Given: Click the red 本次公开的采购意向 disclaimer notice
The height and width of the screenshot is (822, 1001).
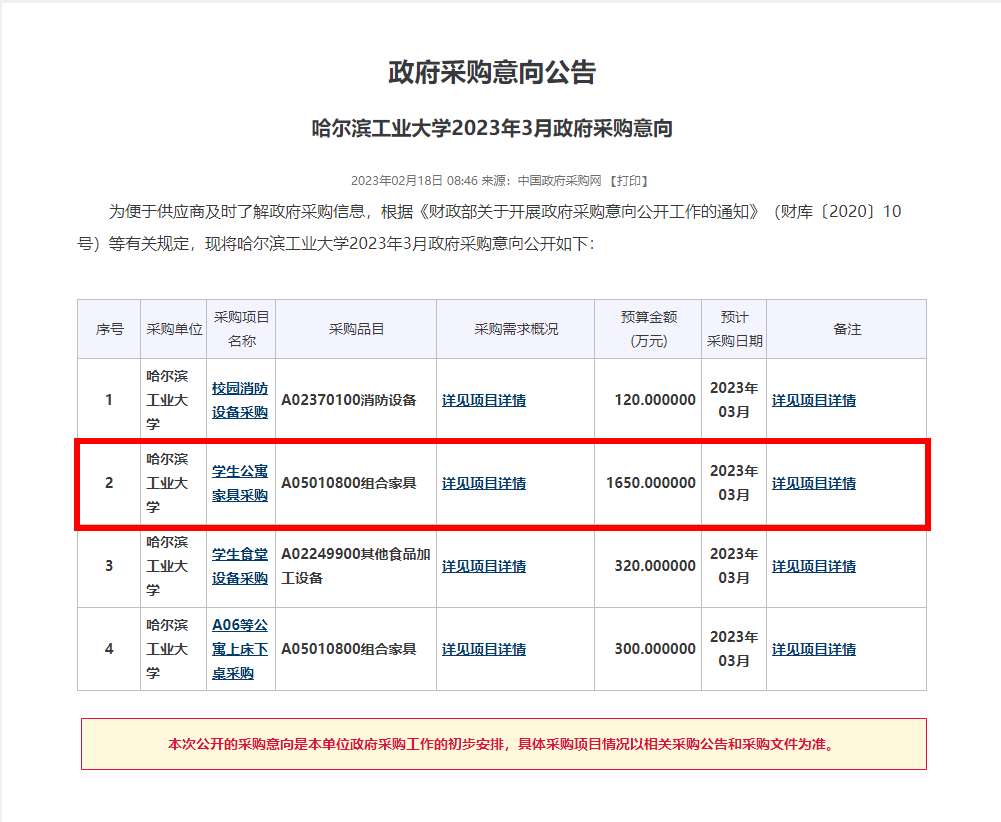Looking at the screenshot, I should 504,744.
